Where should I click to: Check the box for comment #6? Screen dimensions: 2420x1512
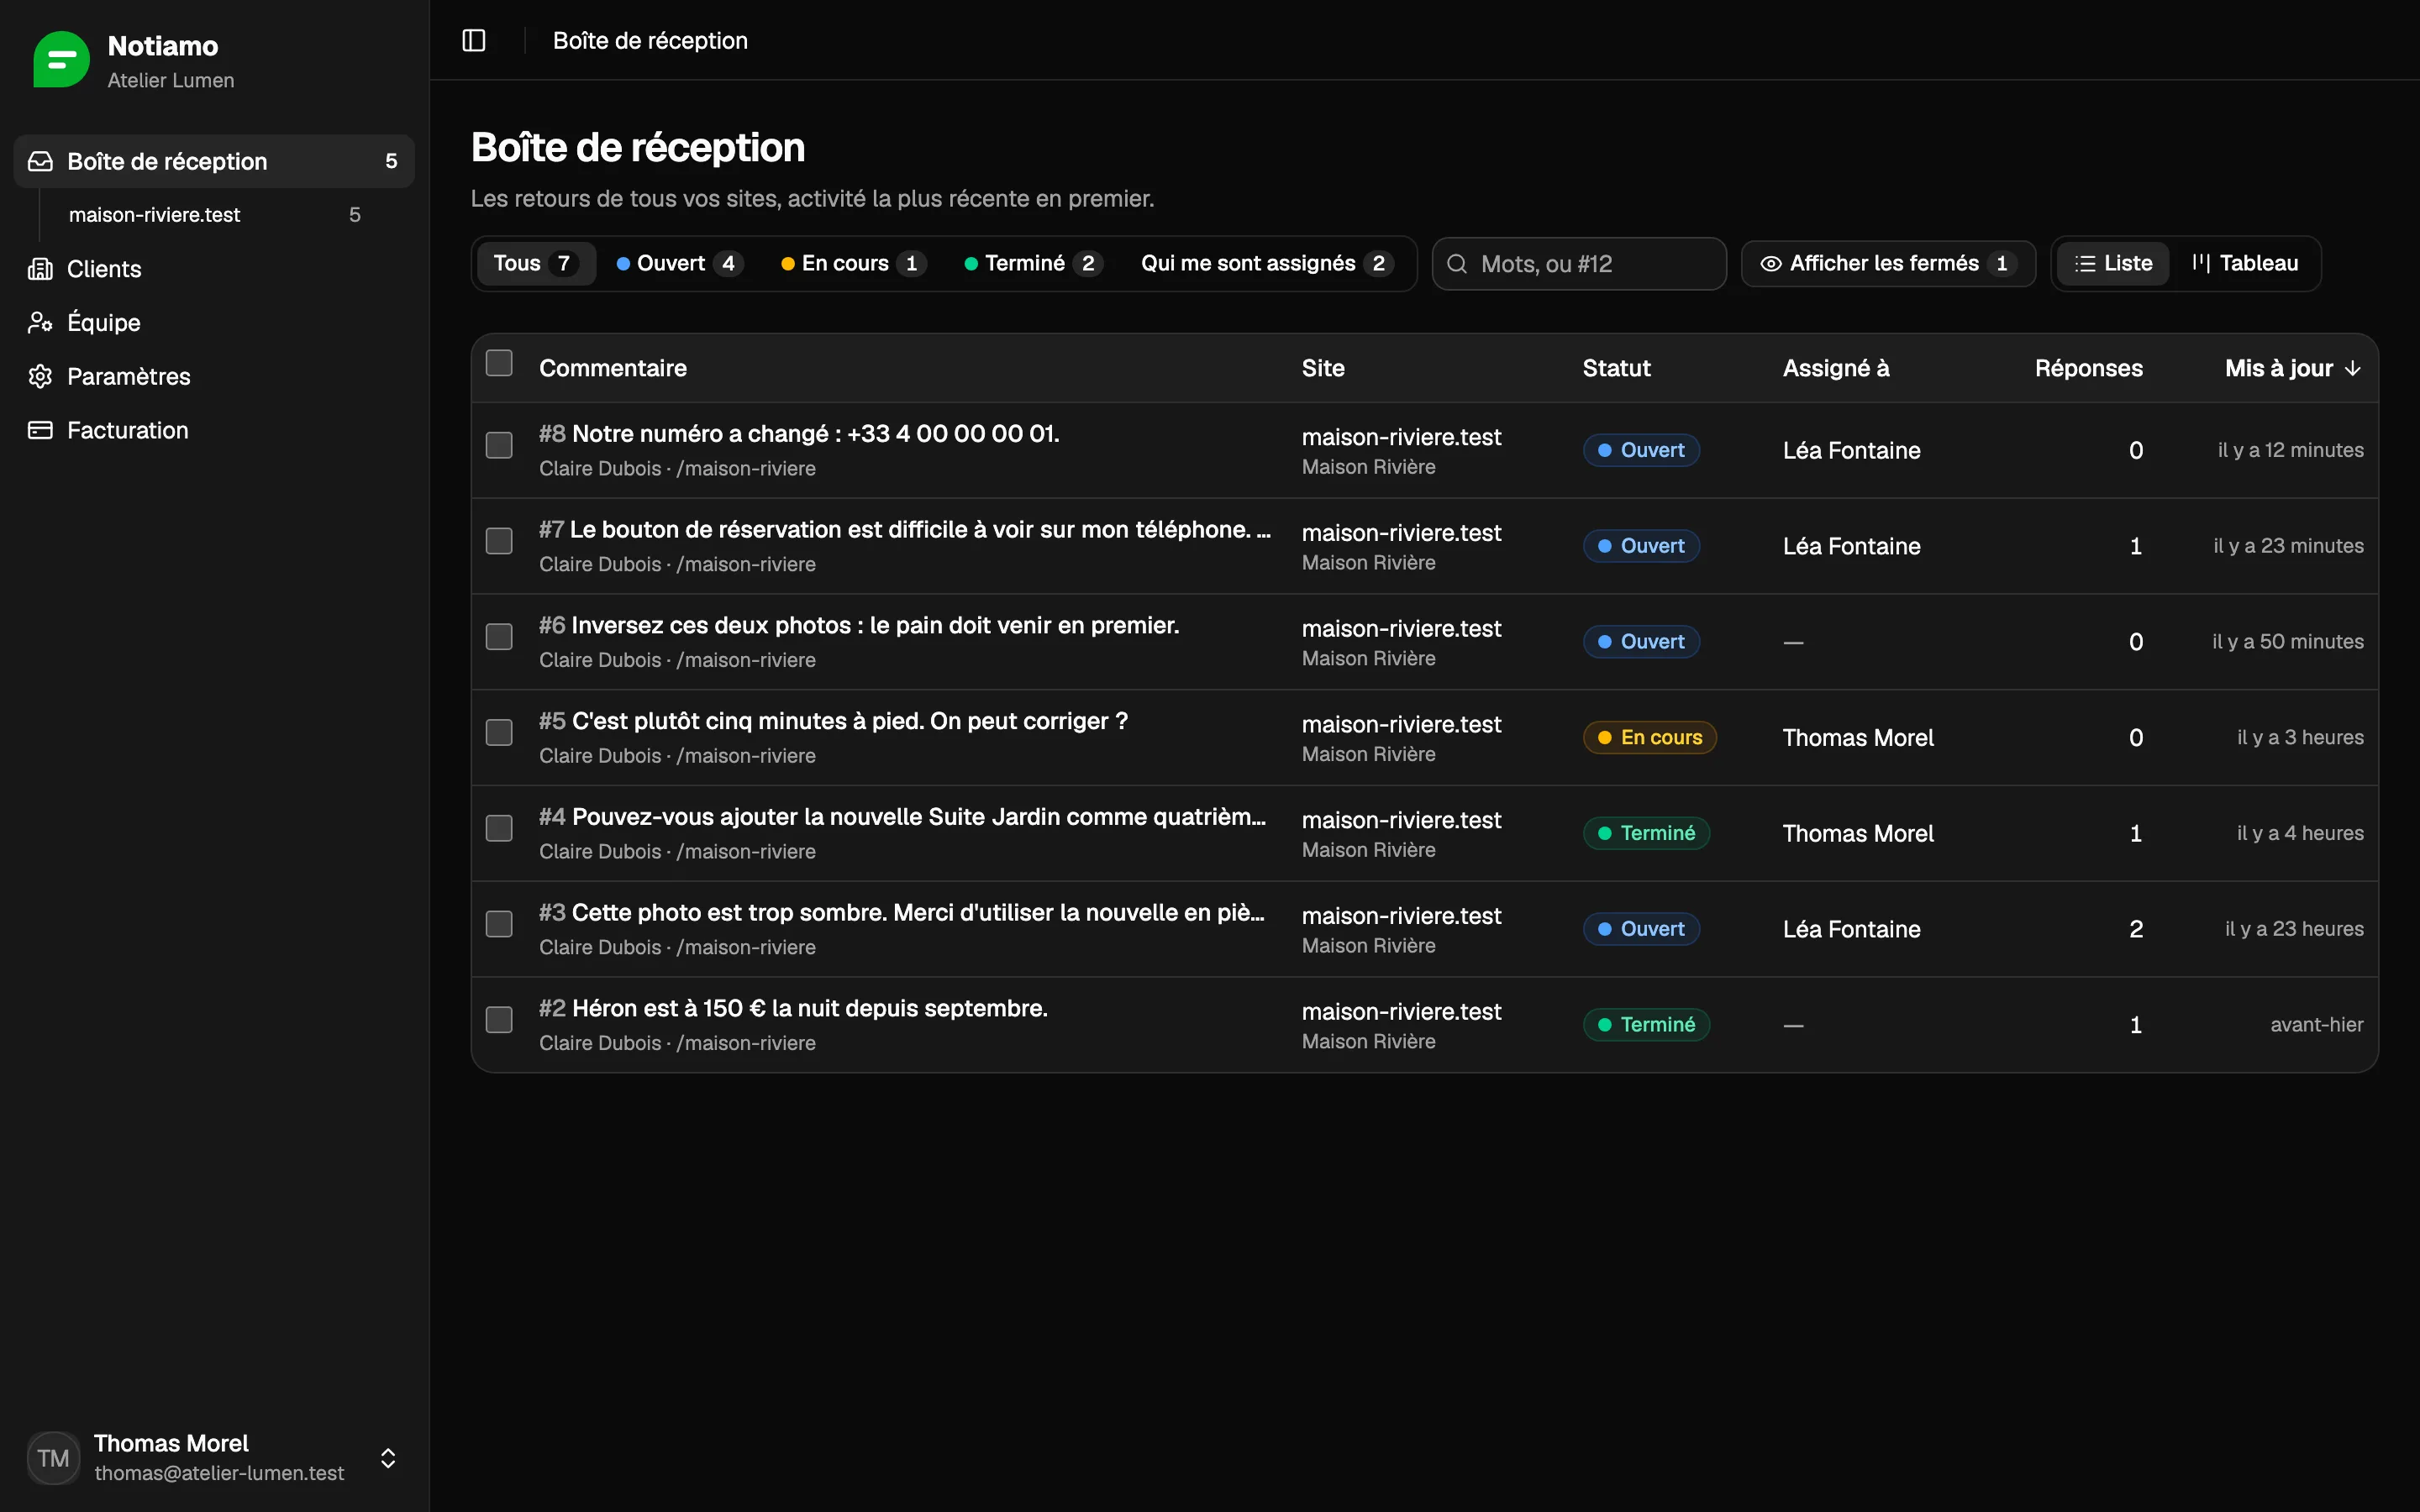(499, 637)
